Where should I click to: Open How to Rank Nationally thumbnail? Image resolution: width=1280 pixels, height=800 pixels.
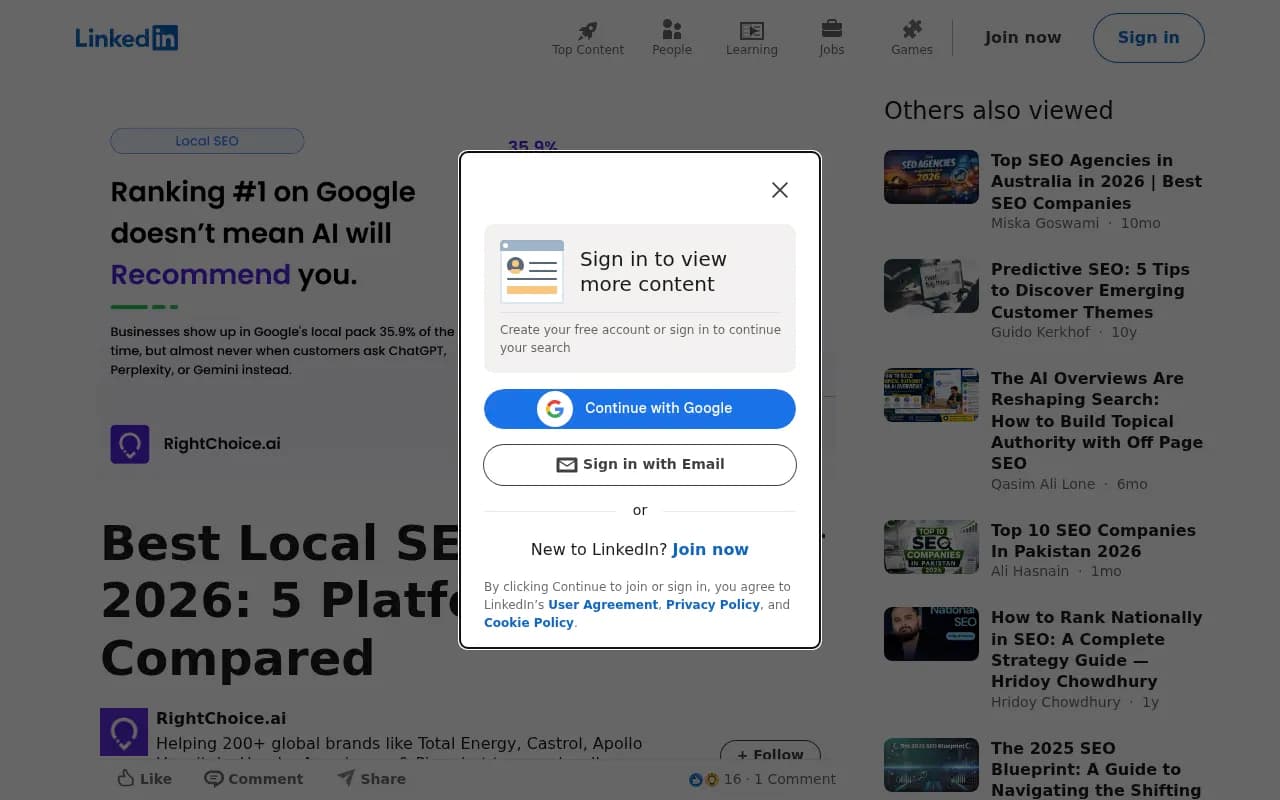[931, 634]
